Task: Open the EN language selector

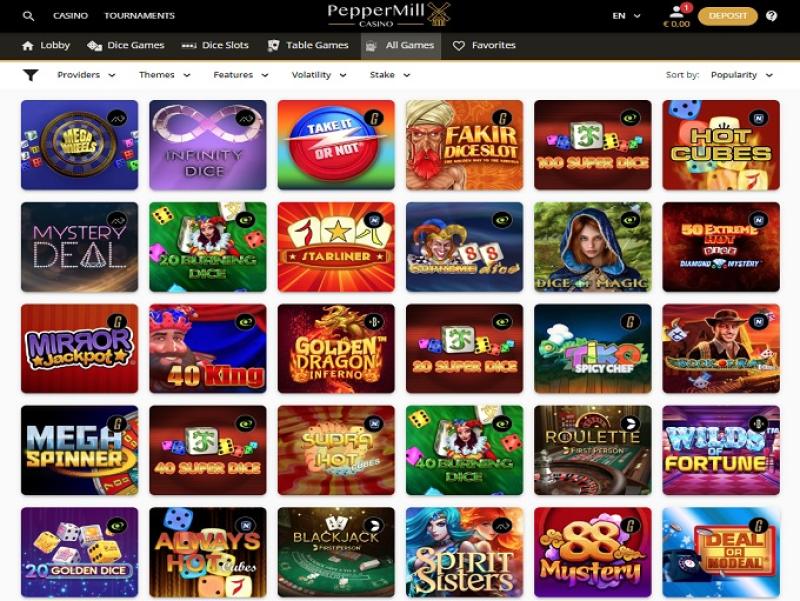Action: pos(626,16)
